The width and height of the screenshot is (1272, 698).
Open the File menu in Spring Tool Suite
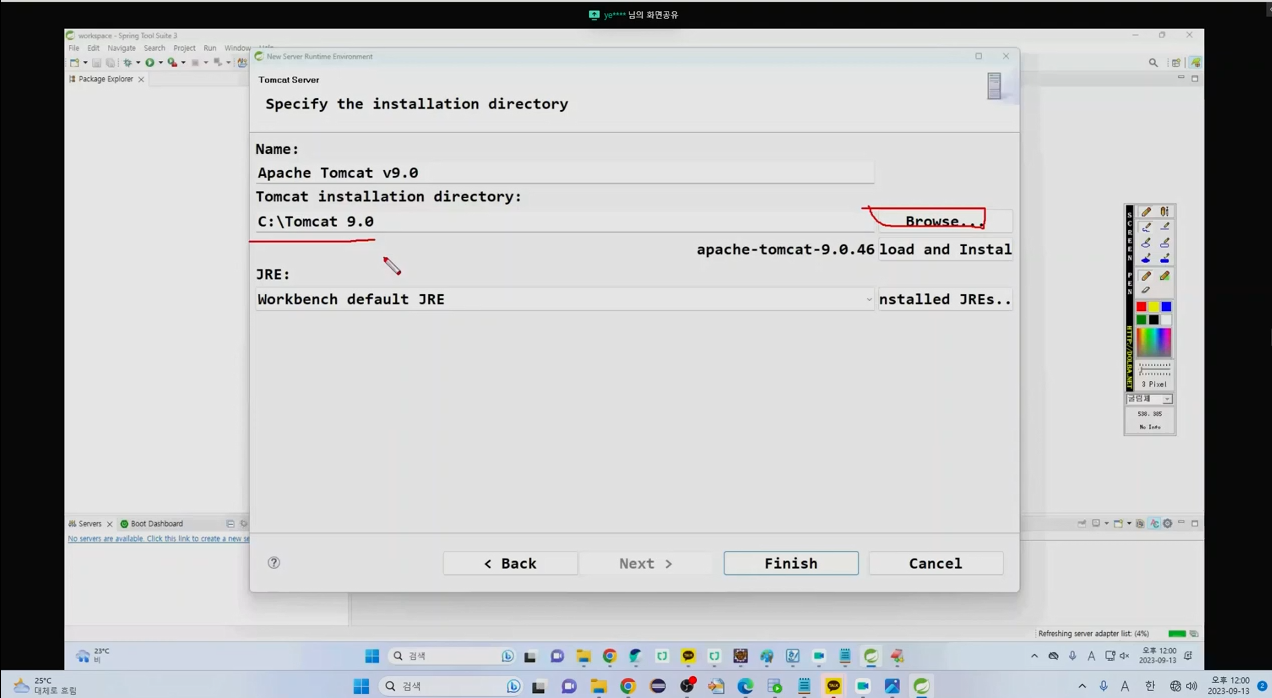[74, 48]
